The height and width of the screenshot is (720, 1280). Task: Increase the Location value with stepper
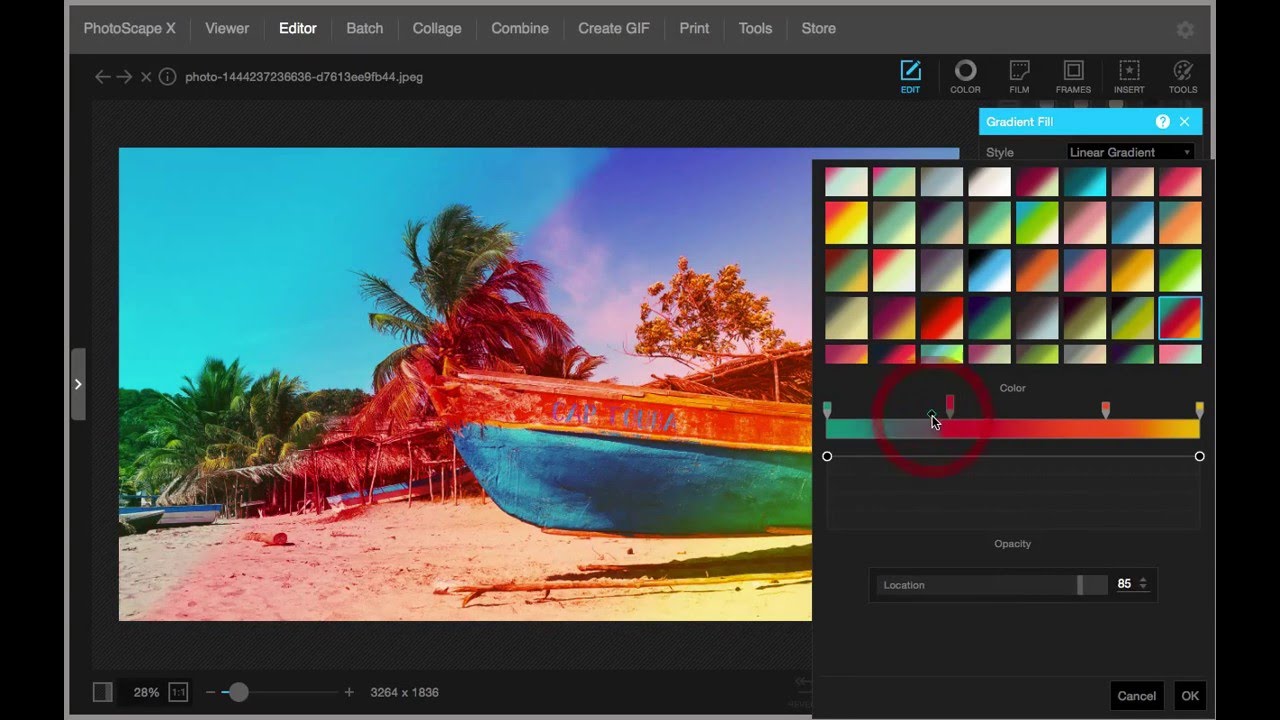[1143, 580]
